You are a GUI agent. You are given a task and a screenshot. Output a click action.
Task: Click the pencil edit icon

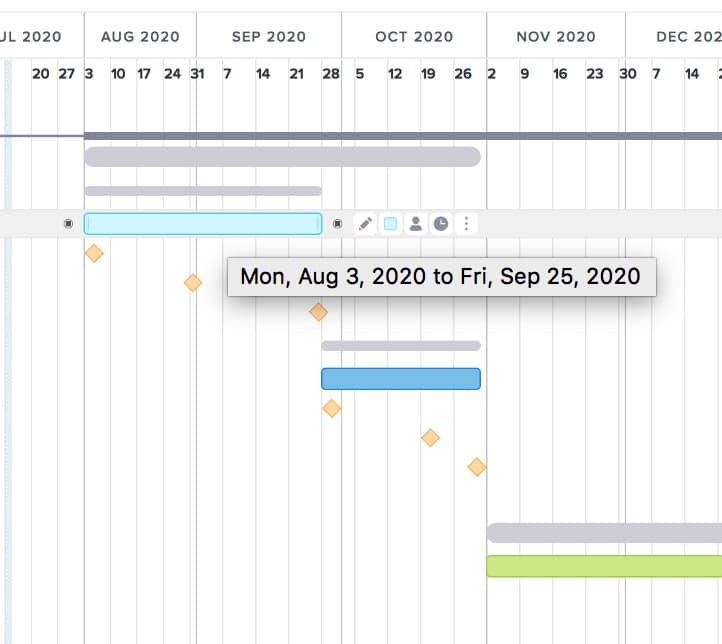[366, 224]
